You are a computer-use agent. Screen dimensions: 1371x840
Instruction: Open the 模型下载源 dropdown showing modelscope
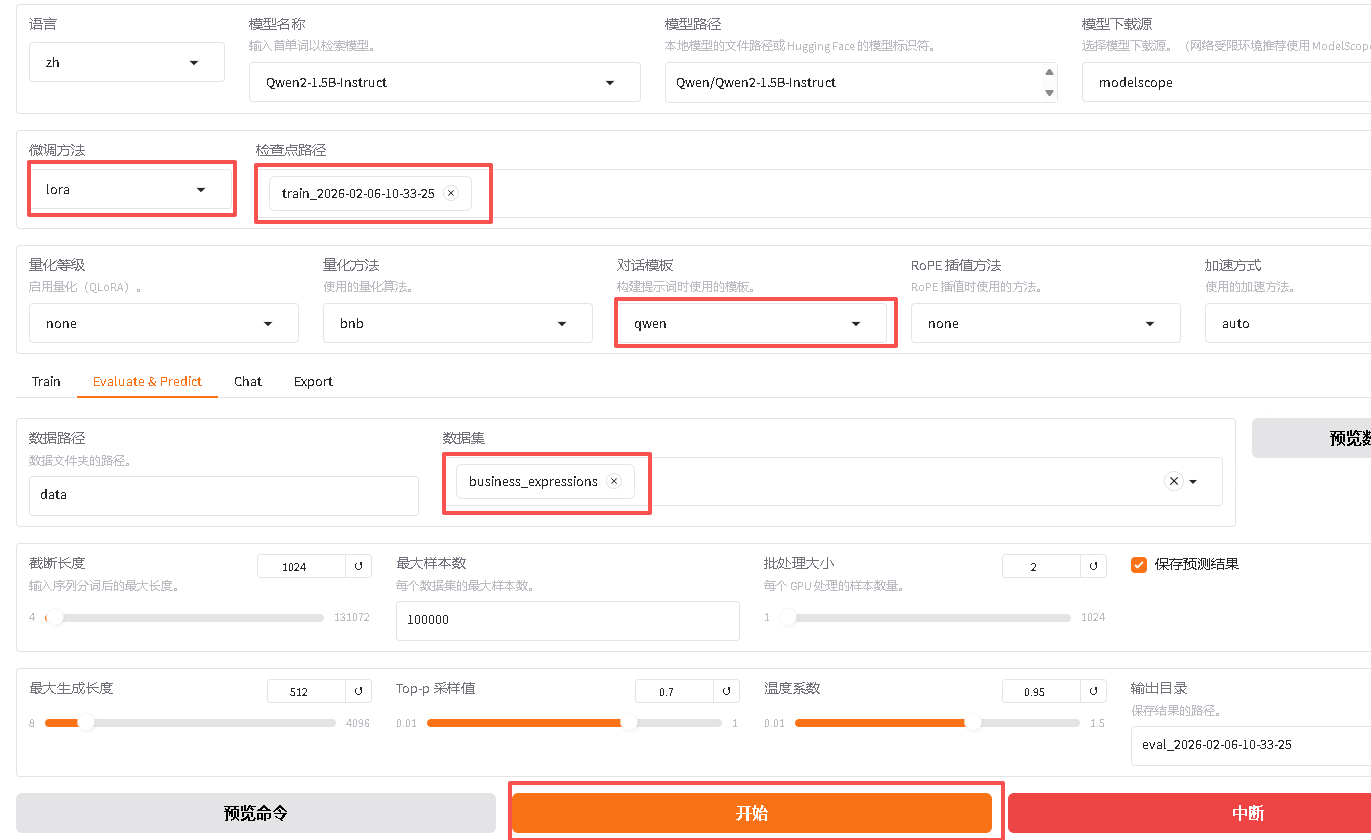click(x=1226, y=82)
